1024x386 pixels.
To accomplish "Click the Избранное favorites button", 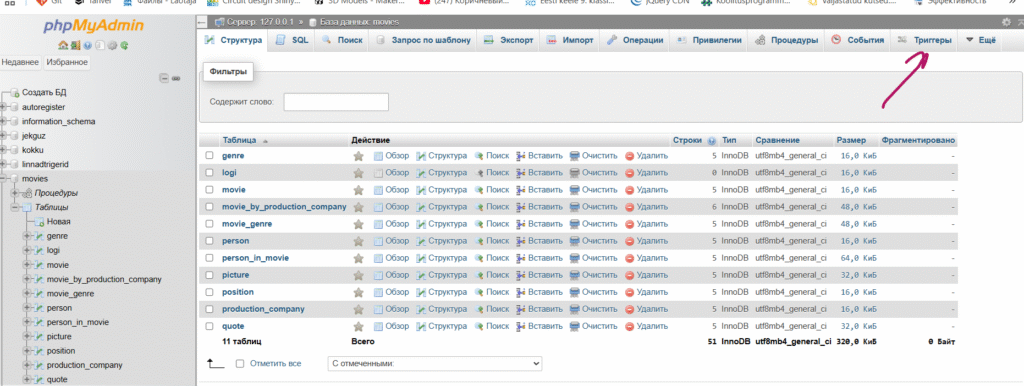I will (67, 62).
